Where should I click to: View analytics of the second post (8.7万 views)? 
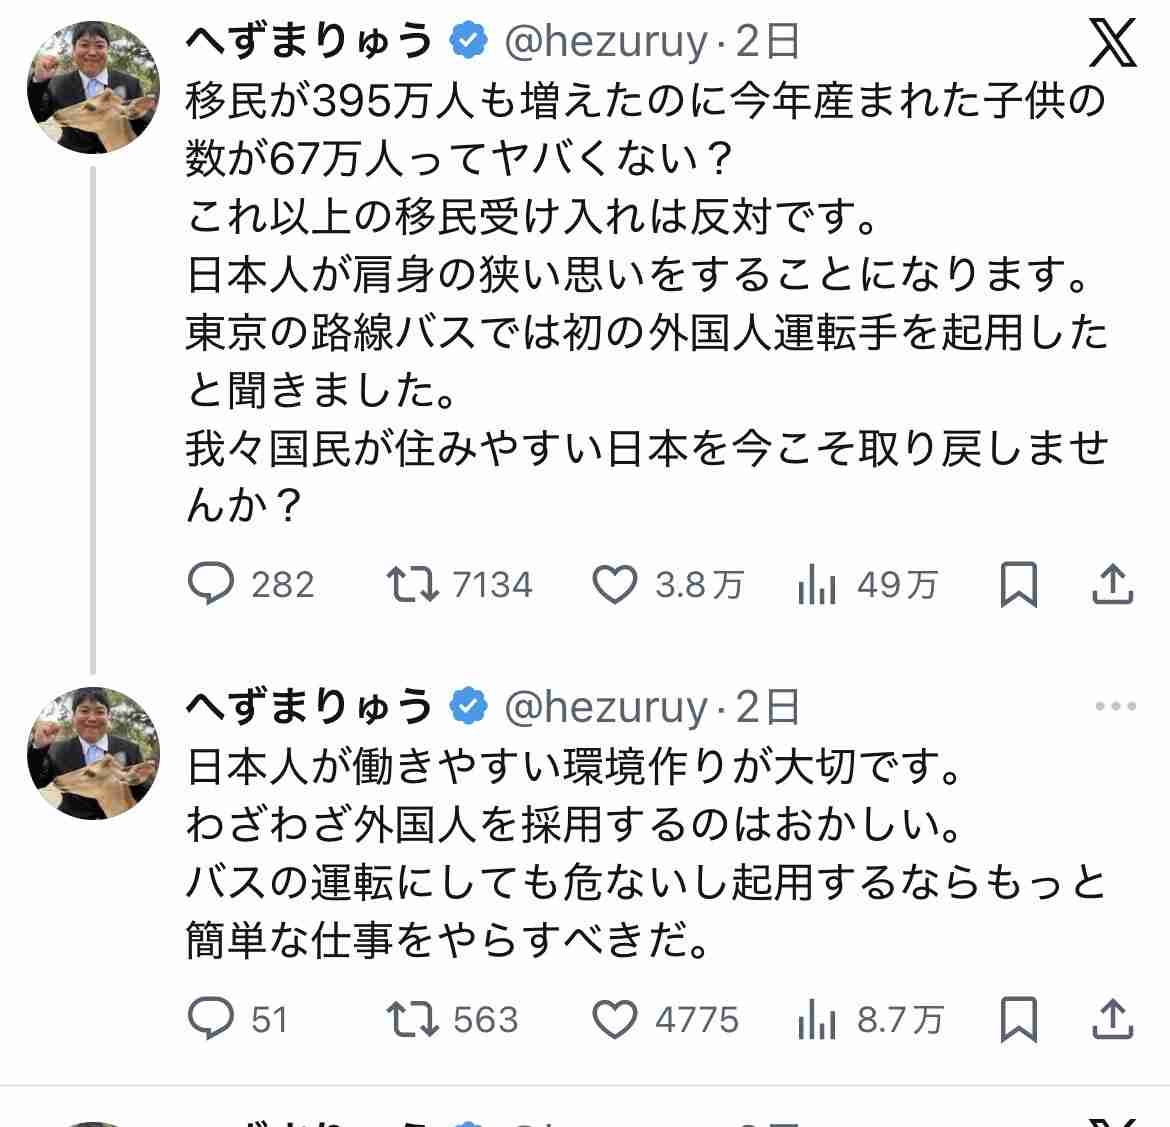[x=817, y=1019]
